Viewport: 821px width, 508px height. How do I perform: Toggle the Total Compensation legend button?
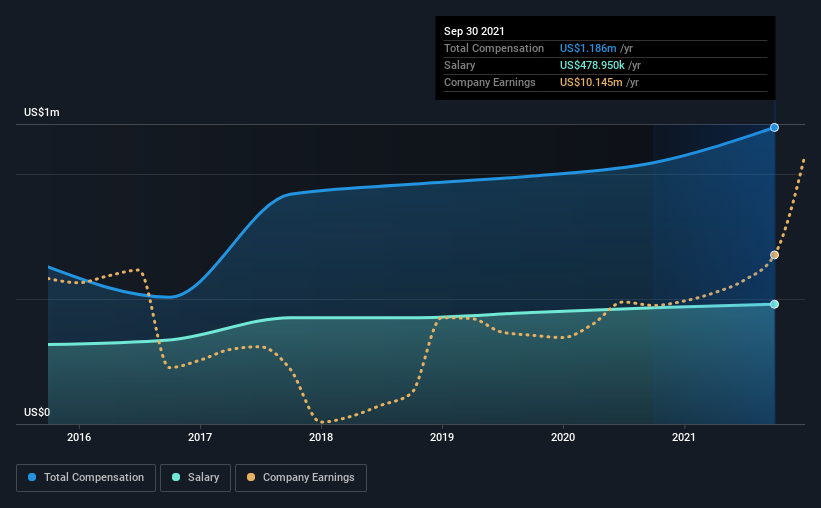pyautogui.click(x=86, y=478)
